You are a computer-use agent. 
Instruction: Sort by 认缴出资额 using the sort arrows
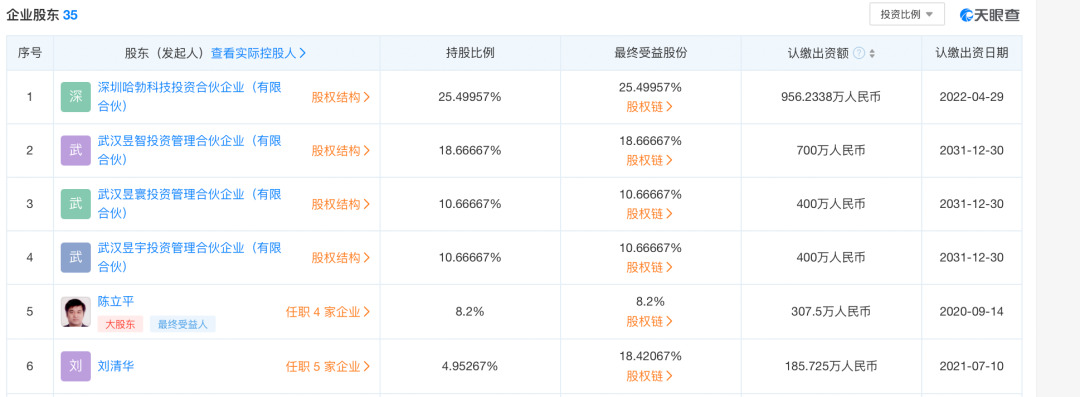coord(872,53)
